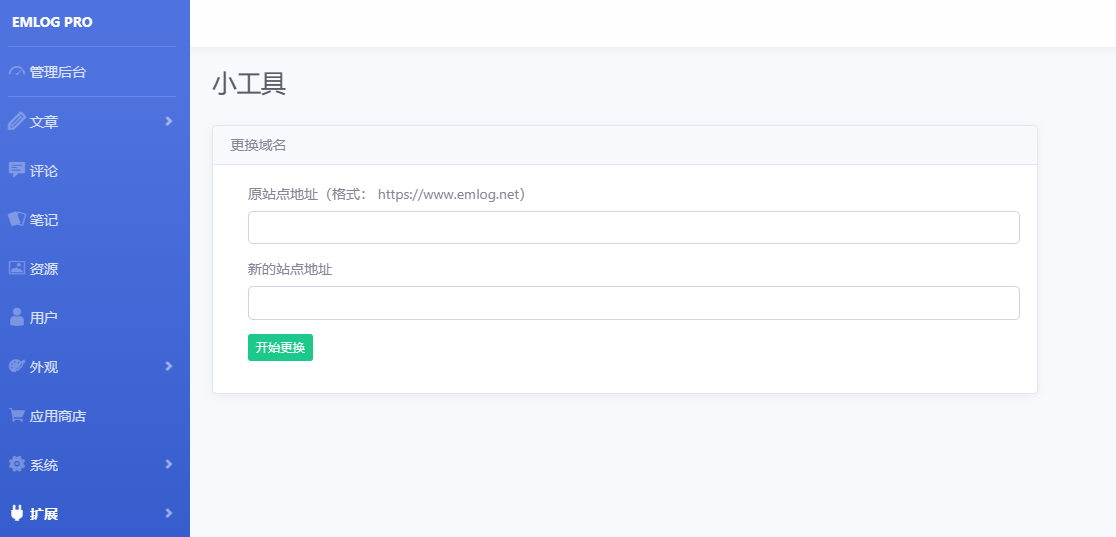Image resolution: width=1116 pixels, height=537 pixels.
Task: Click the plug icon for 扩展
Action: pyautogui.click(x=16, y=513)
